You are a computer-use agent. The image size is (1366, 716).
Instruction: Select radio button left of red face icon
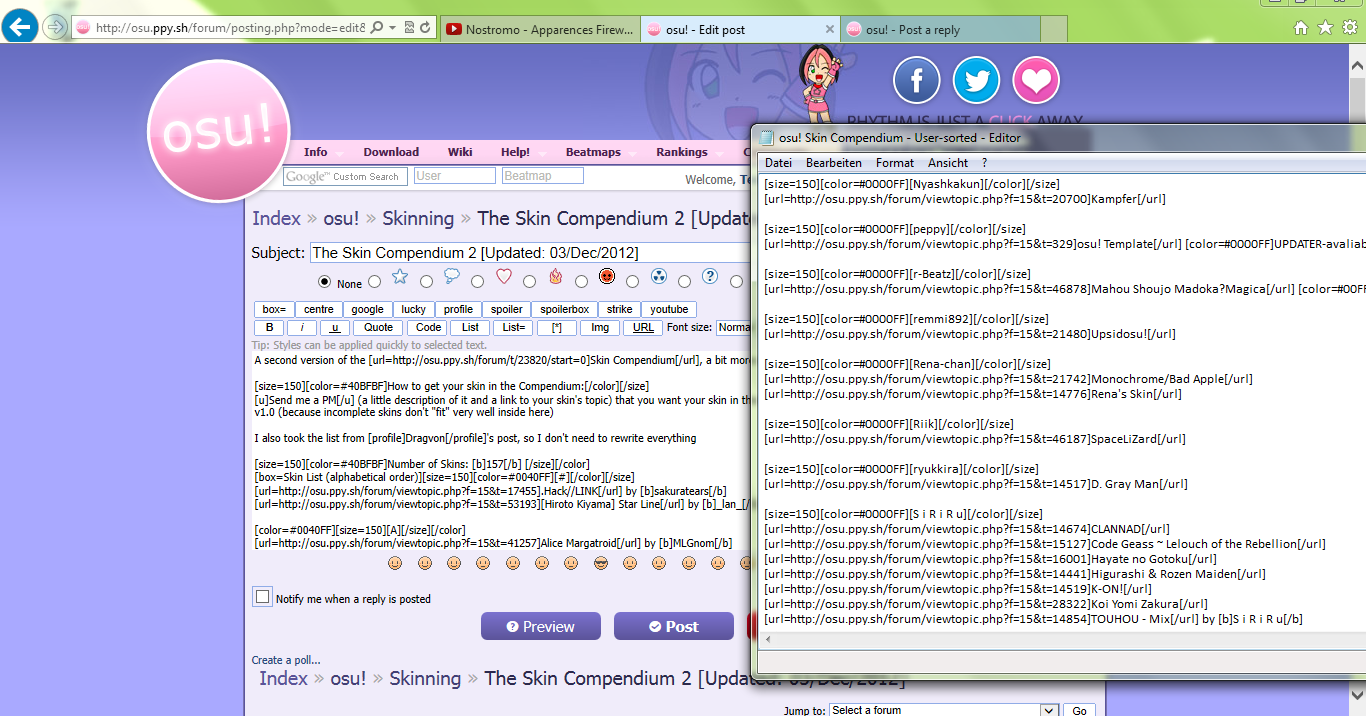tap(581, 282)
